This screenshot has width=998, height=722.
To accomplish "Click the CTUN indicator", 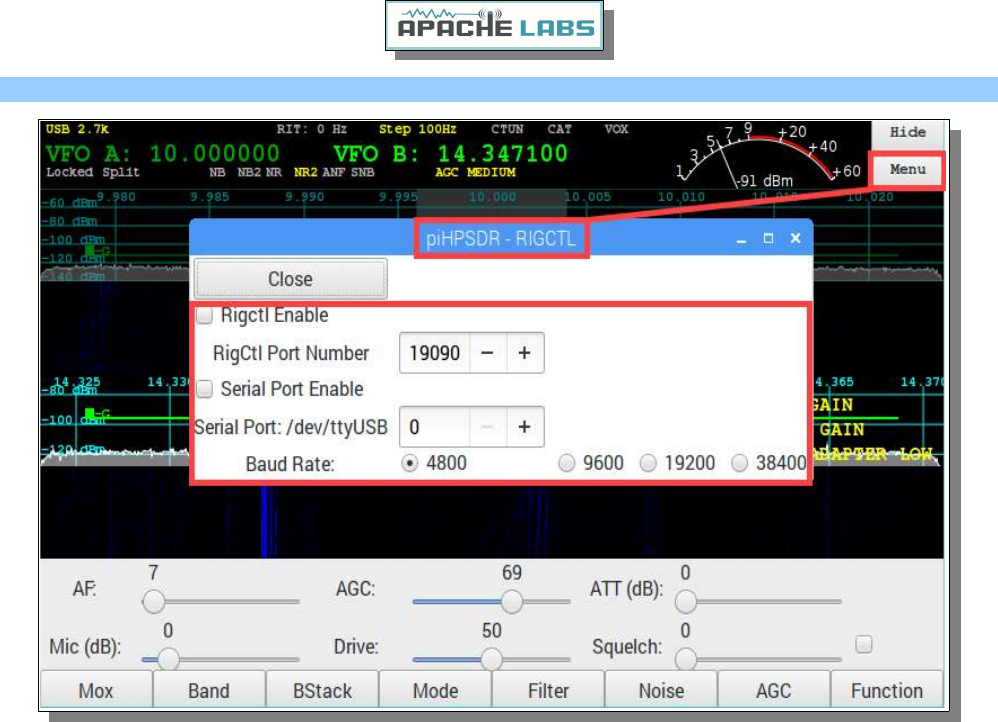I will [x=507, y=129].
